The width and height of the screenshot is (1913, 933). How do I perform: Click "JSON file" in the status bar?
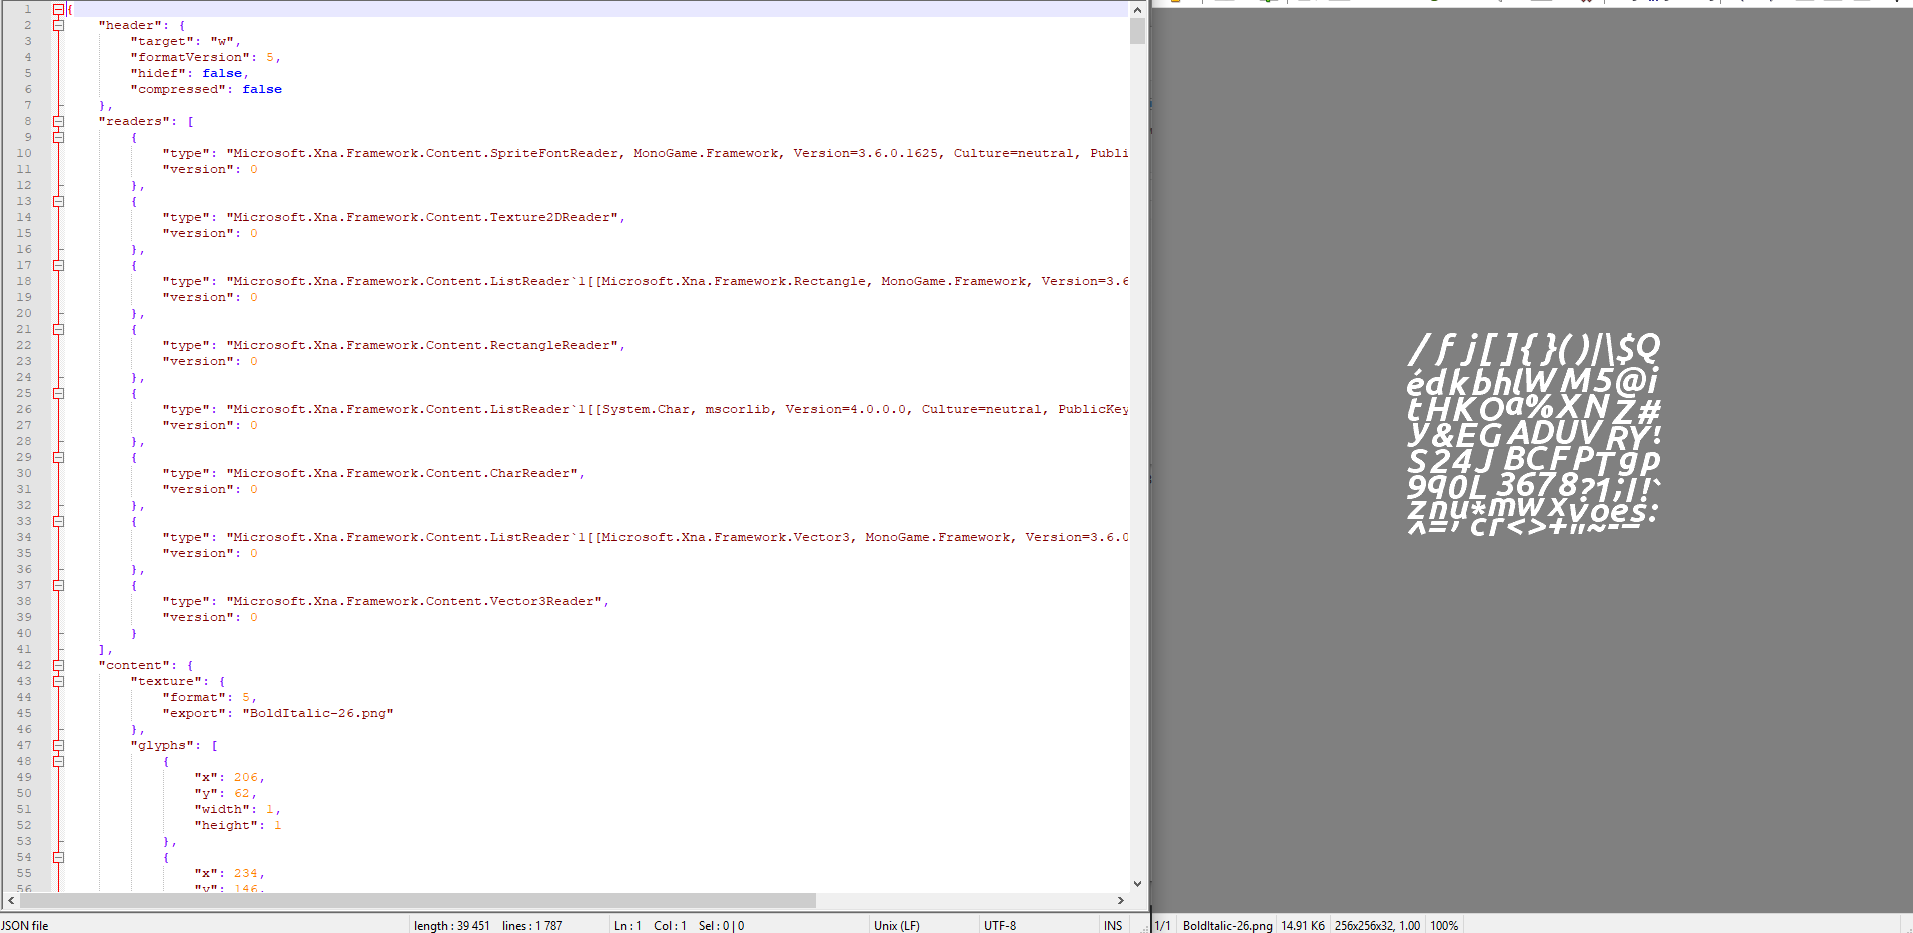(25, 926)
